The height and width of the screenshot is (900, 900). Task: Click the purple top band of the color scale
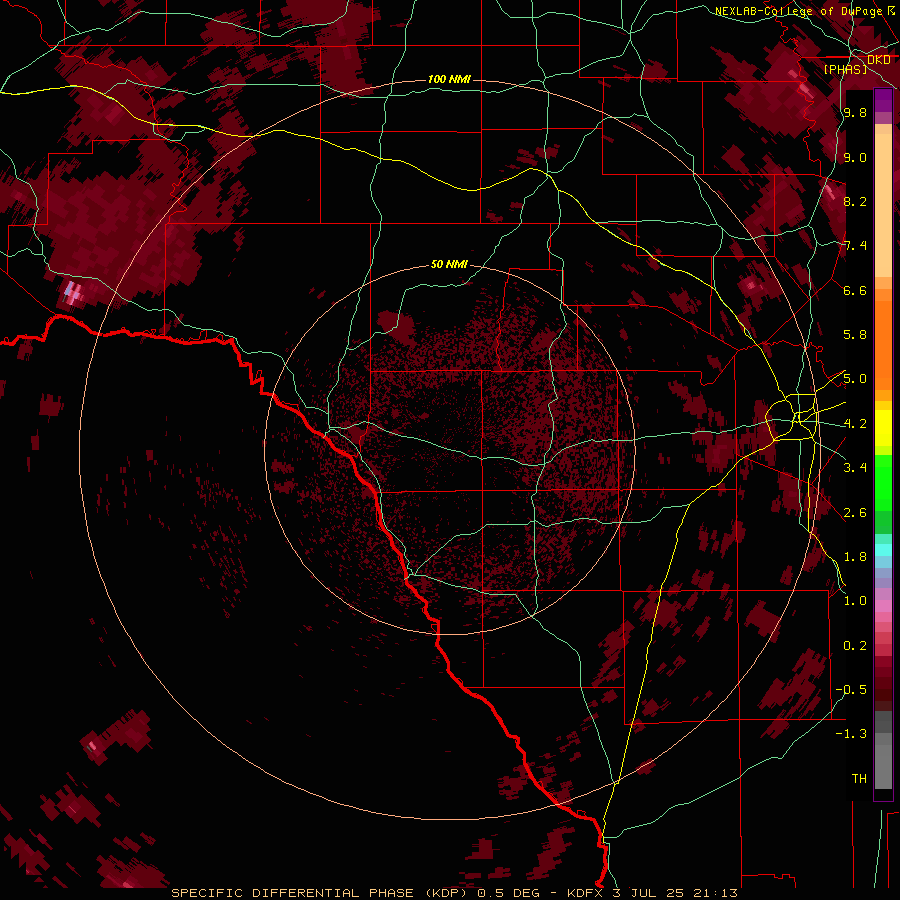[883, 100]
